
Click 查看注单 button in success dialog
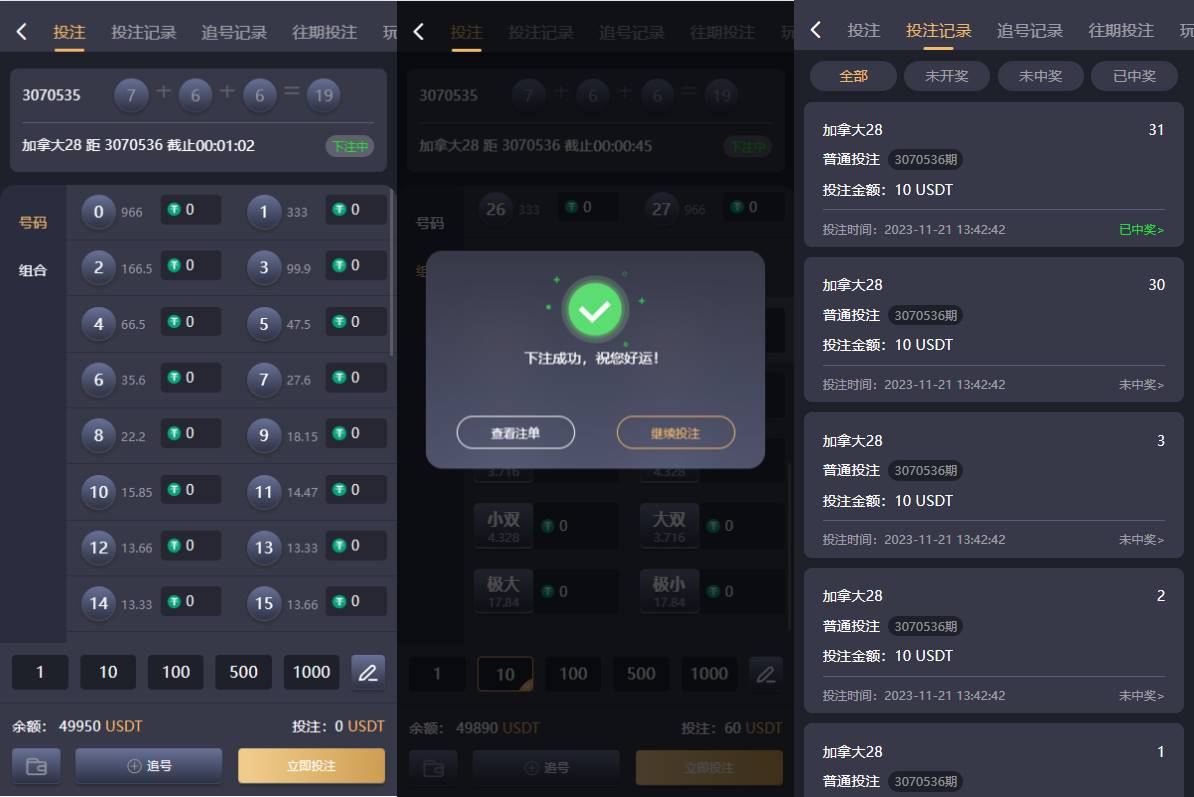click(516, 432)
